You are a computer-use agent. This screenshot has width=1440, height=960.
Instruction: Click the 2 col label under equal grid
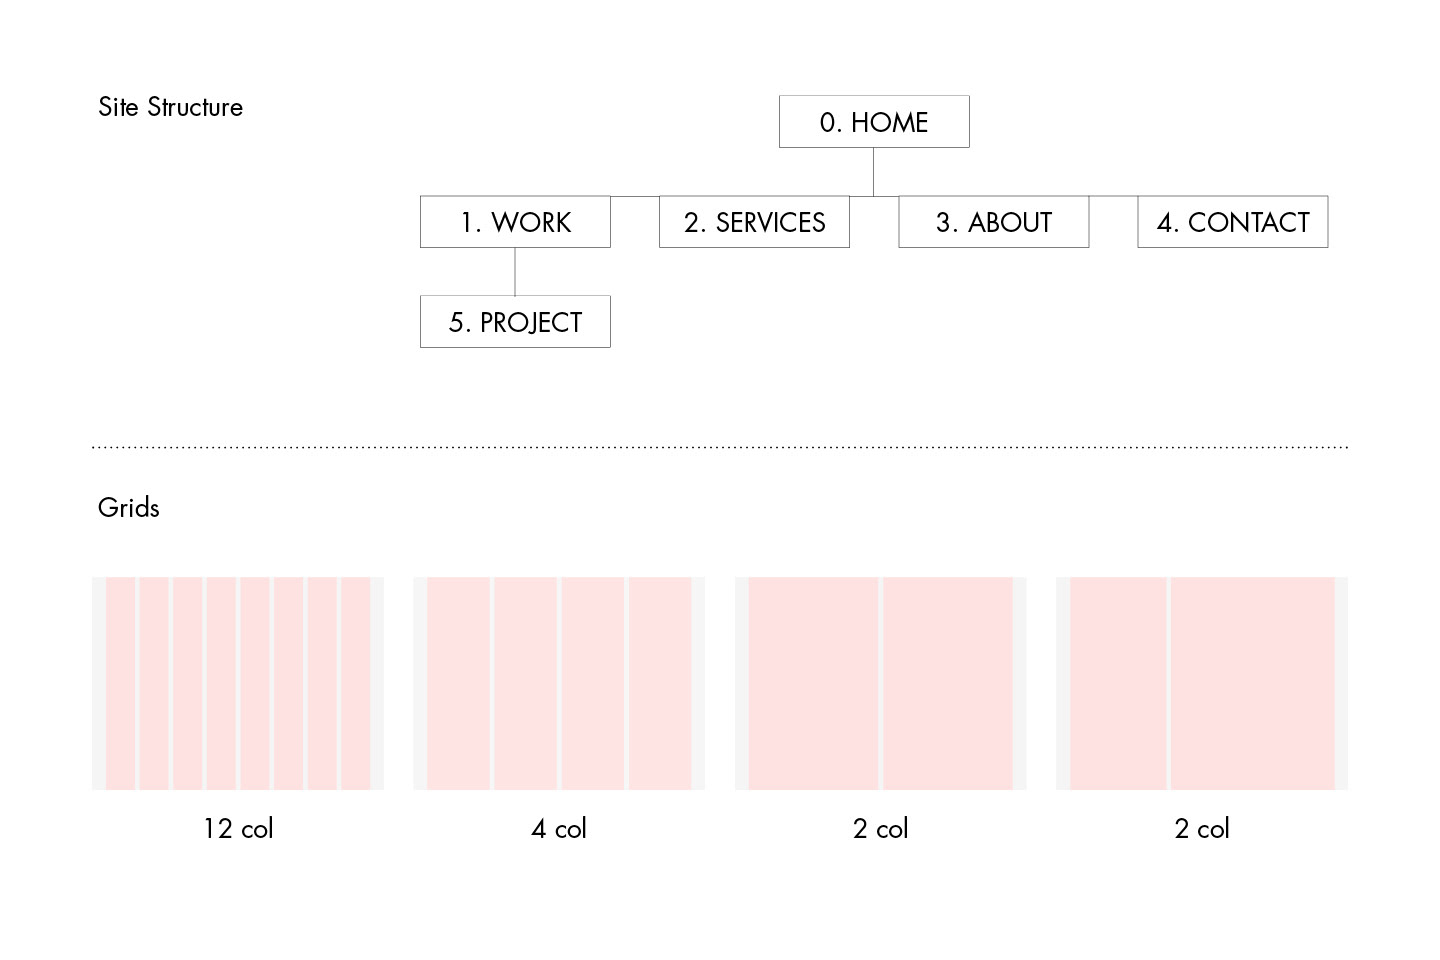click(x=881, y=829)
